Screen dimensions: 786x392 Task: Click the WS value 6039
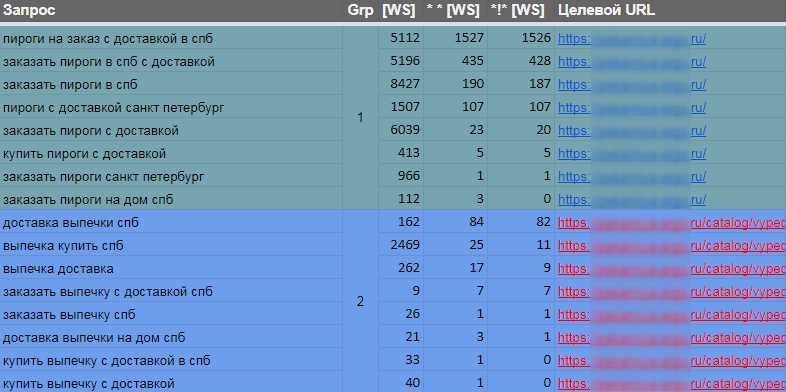[x=405, y=131]
